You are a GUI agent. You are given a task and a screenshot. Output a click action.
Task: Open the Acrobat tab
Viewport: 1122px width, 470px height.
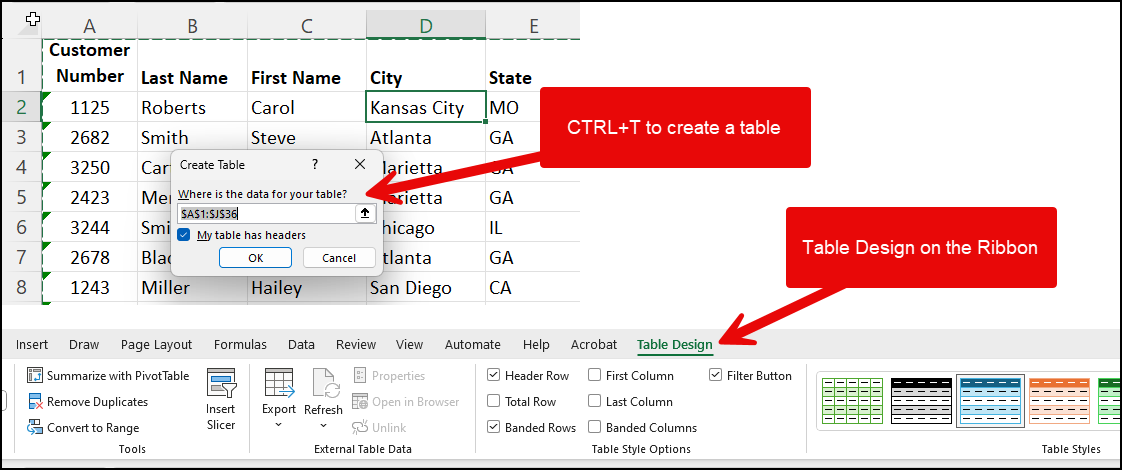(594, 344)
